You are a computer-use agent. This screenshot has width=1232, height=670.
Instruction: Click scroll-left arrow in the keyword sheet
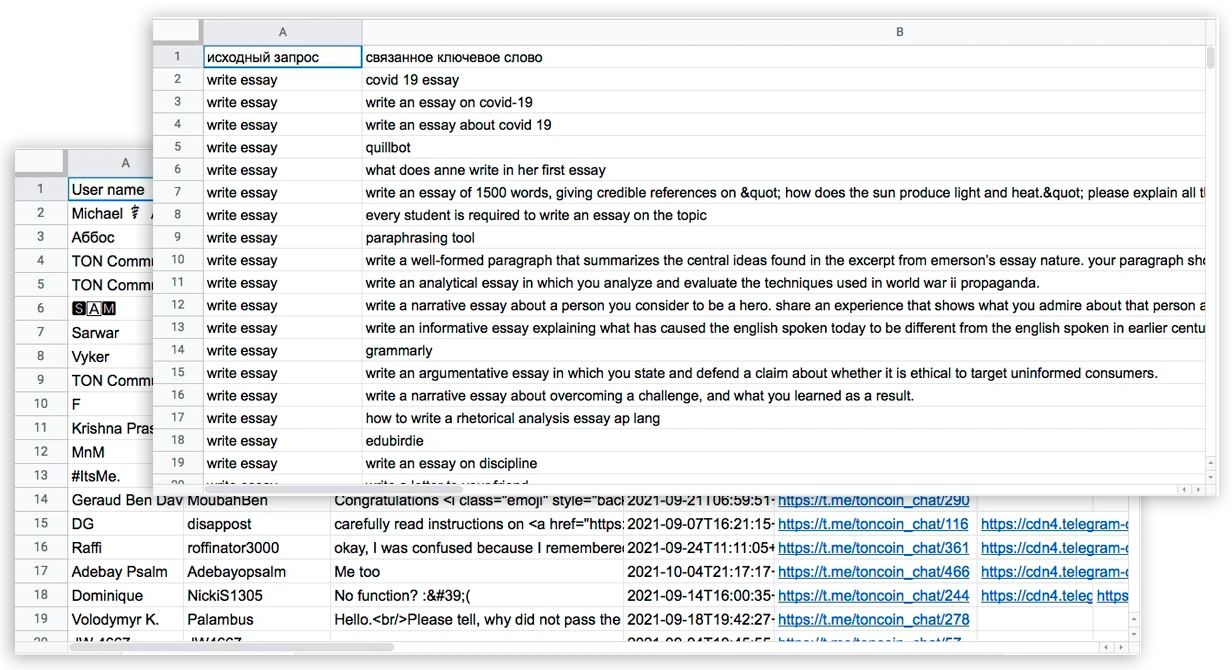(1185, 489)
